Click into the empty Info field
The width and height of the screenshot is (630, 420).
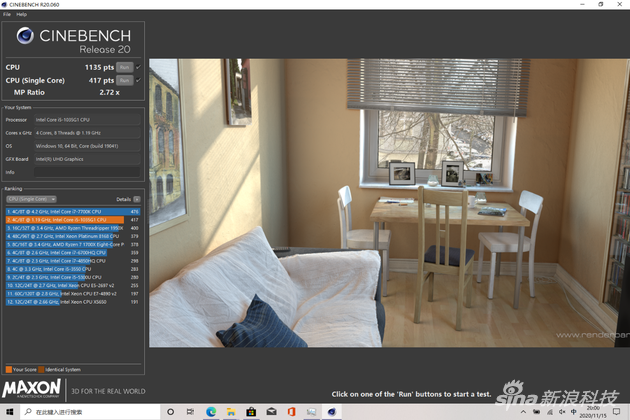(87, 172)
